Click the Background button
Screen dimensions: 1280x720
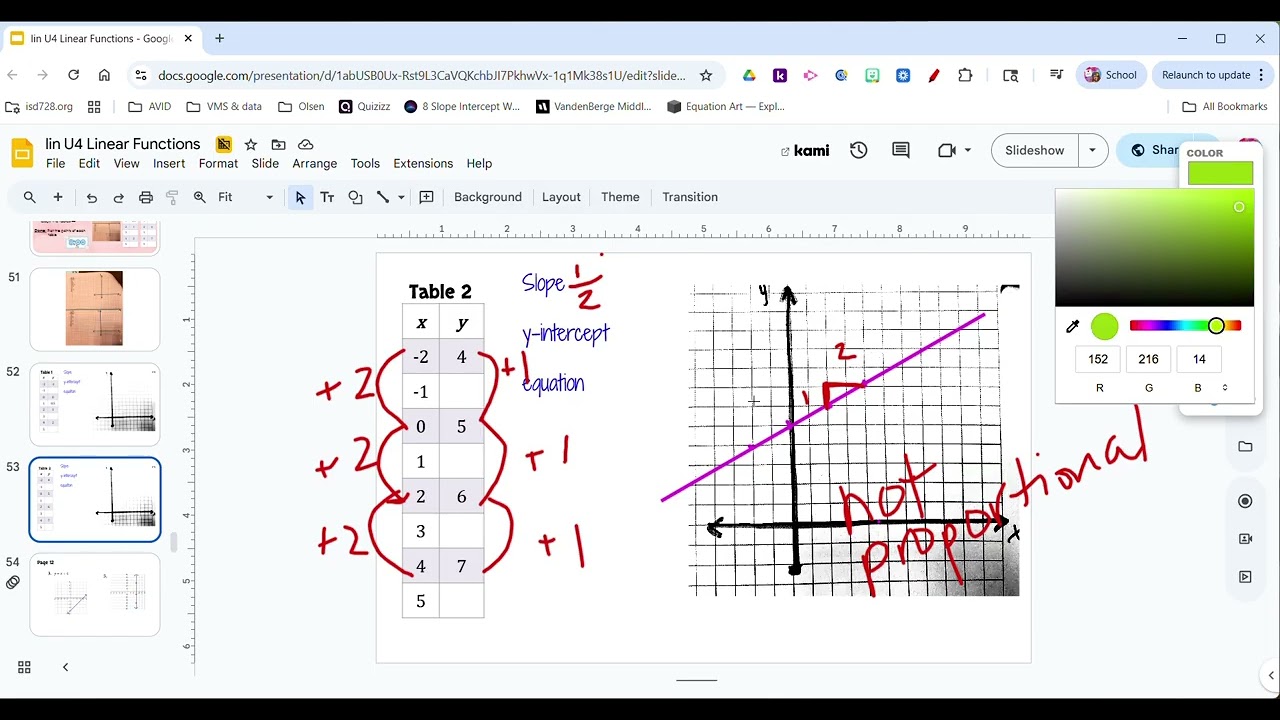[x=488, y=197]
